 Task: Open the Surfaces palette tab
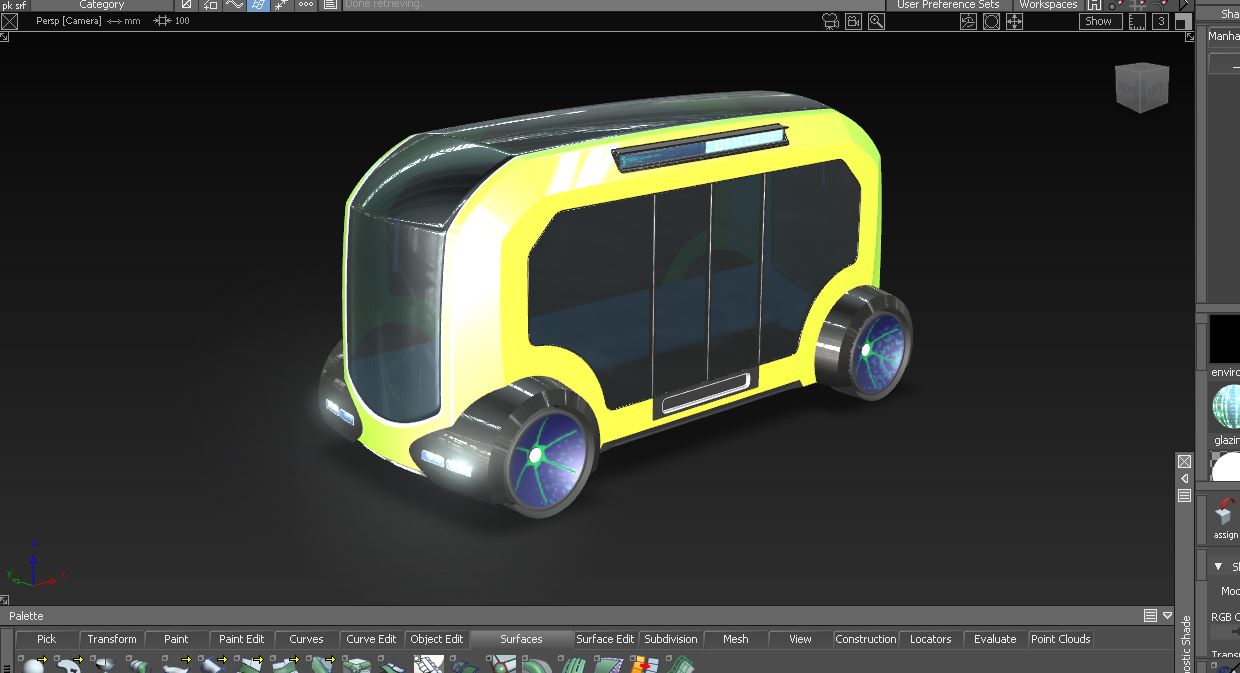click(521, 639)
